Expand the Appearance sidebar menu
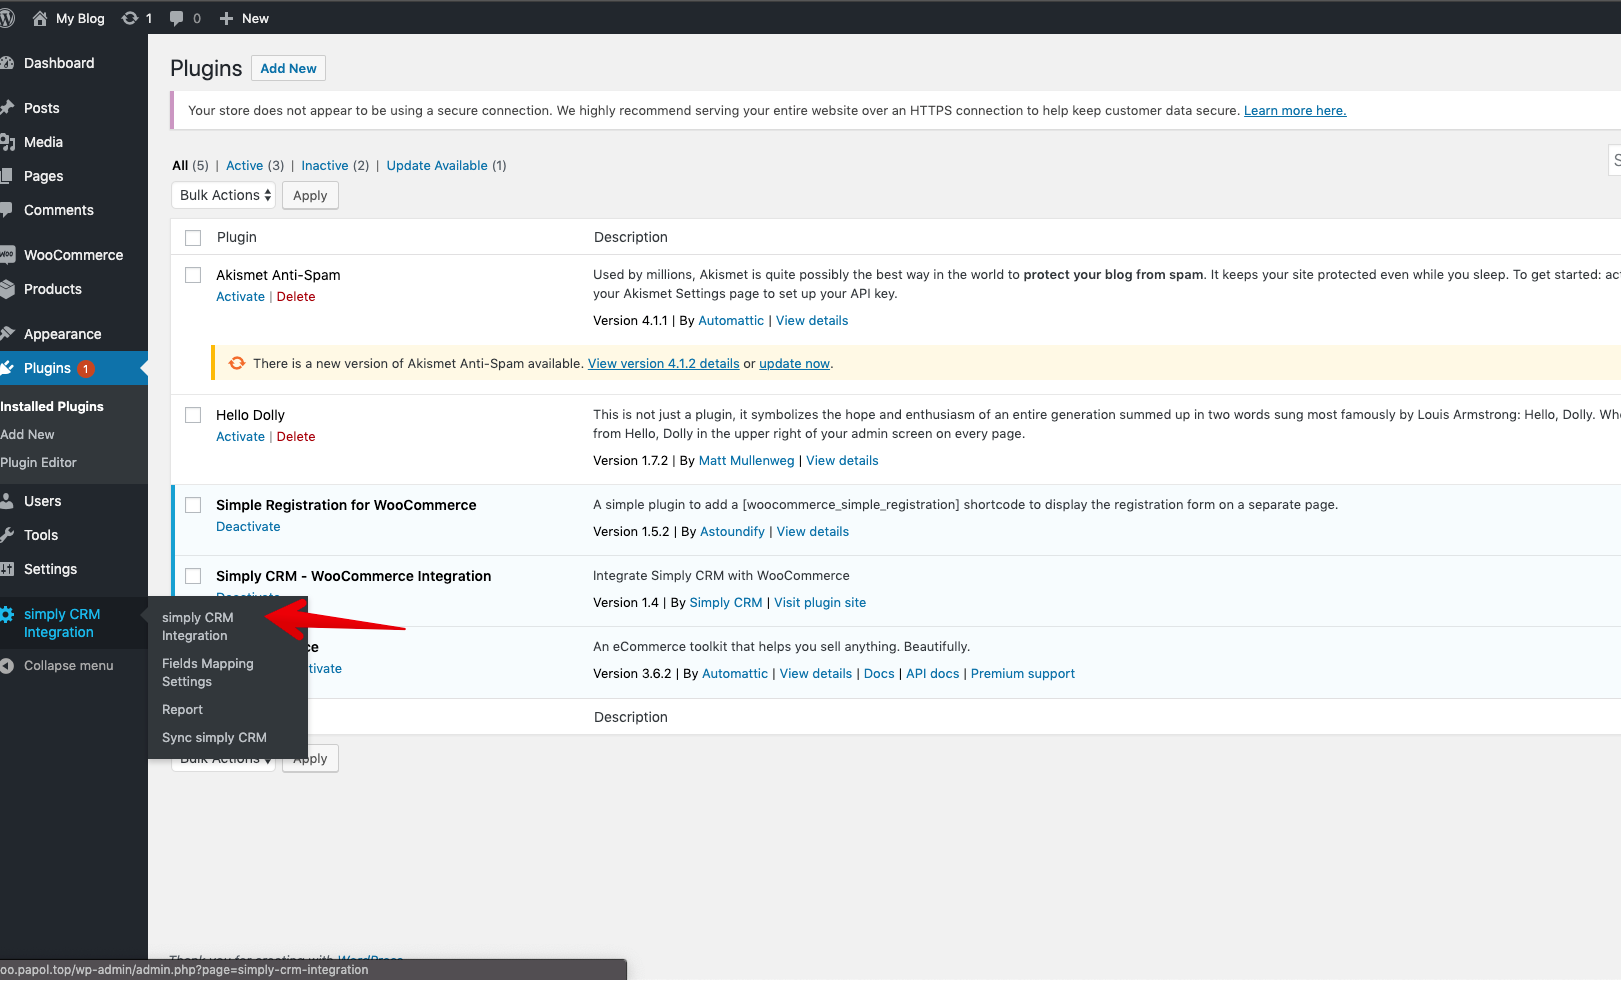This screenshot has height=985, width=1621. coord(62,334)
